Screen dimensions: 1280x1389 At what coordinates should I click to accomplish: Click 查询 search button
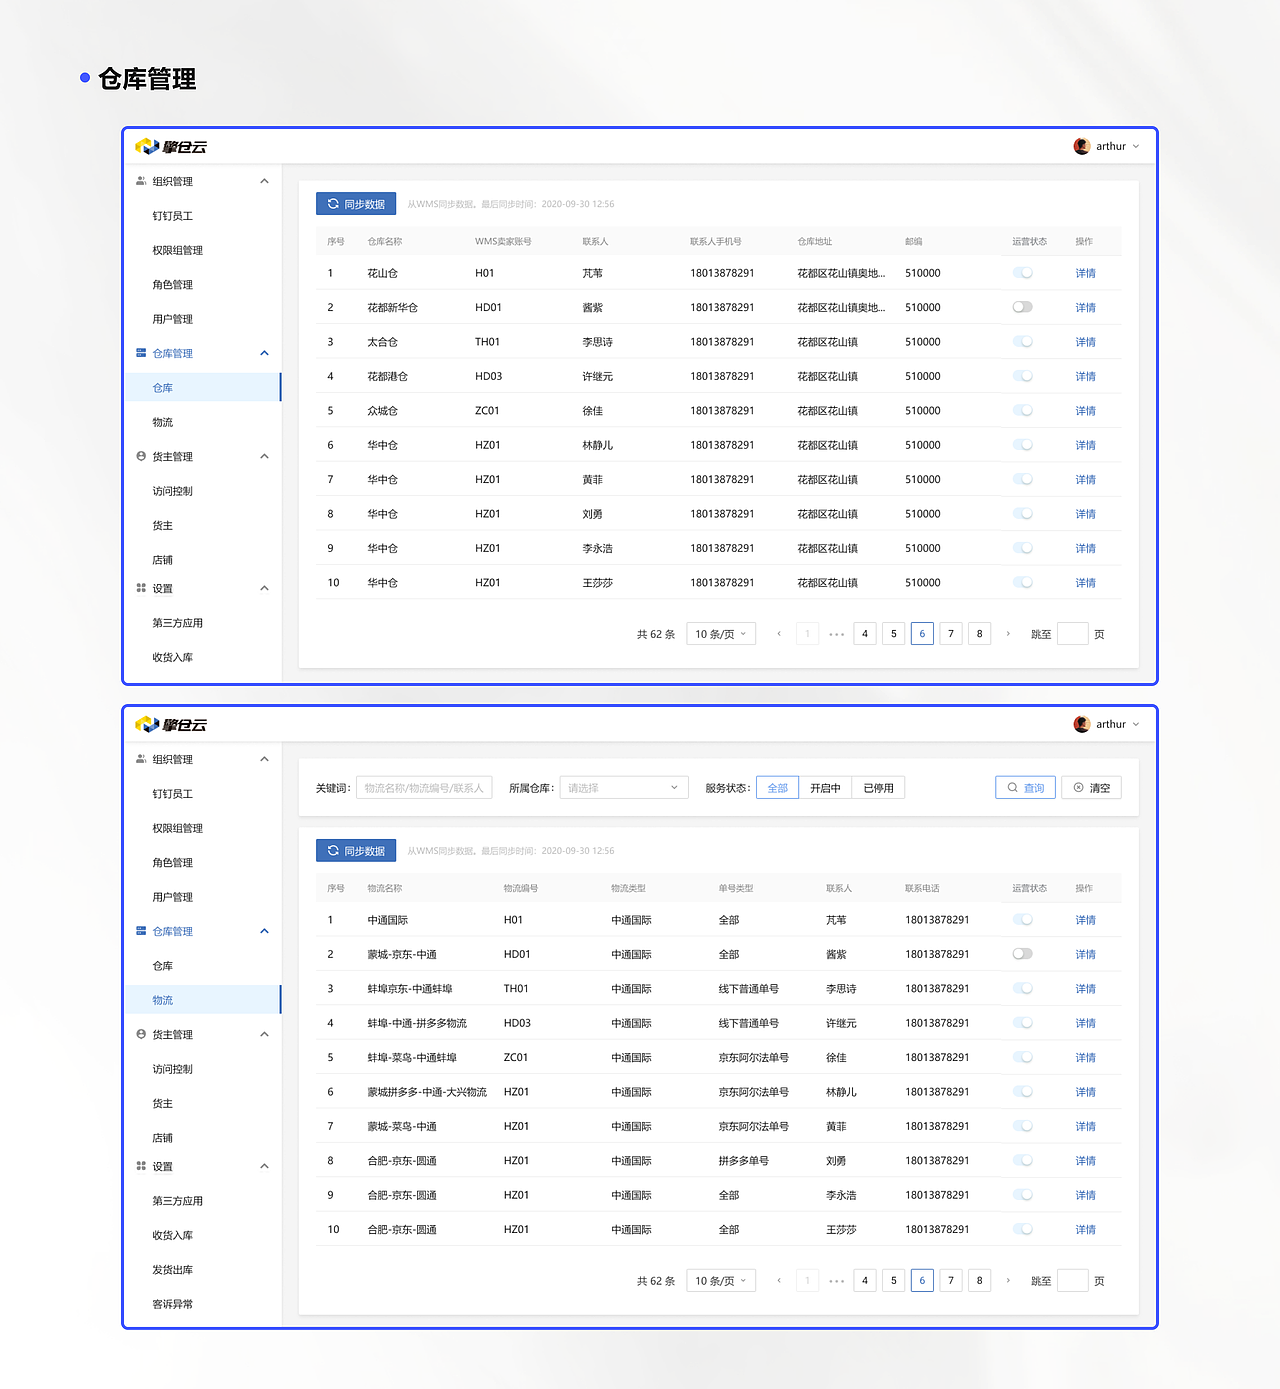pos(1025,788)
